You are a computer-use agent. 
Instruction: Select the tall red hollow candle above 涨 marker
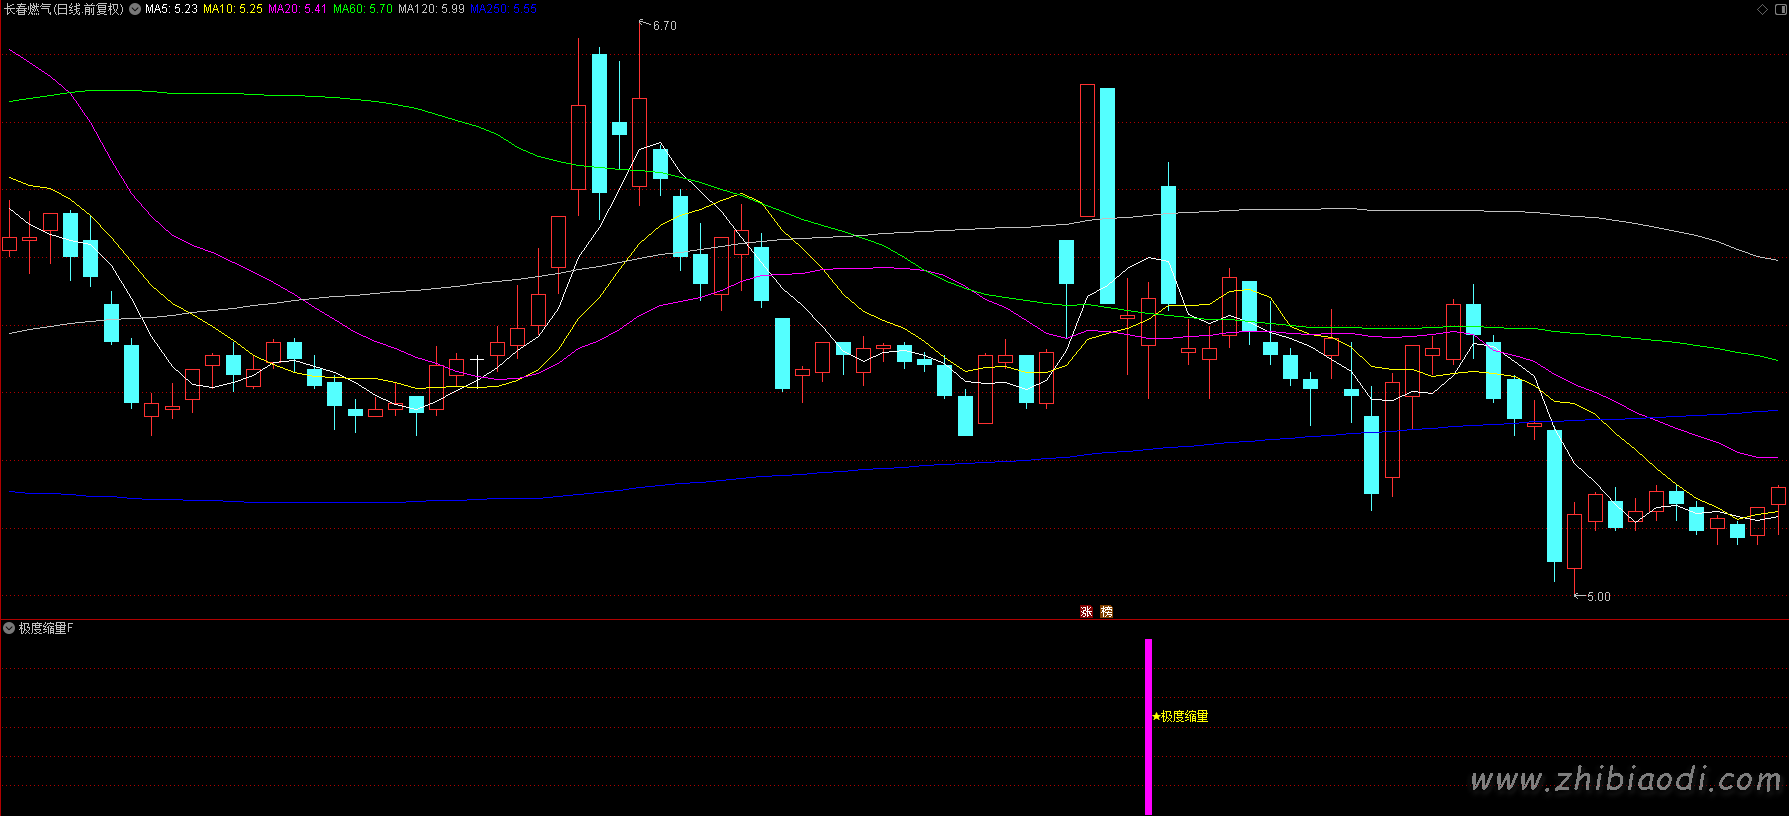click(x=1087, y=150)
